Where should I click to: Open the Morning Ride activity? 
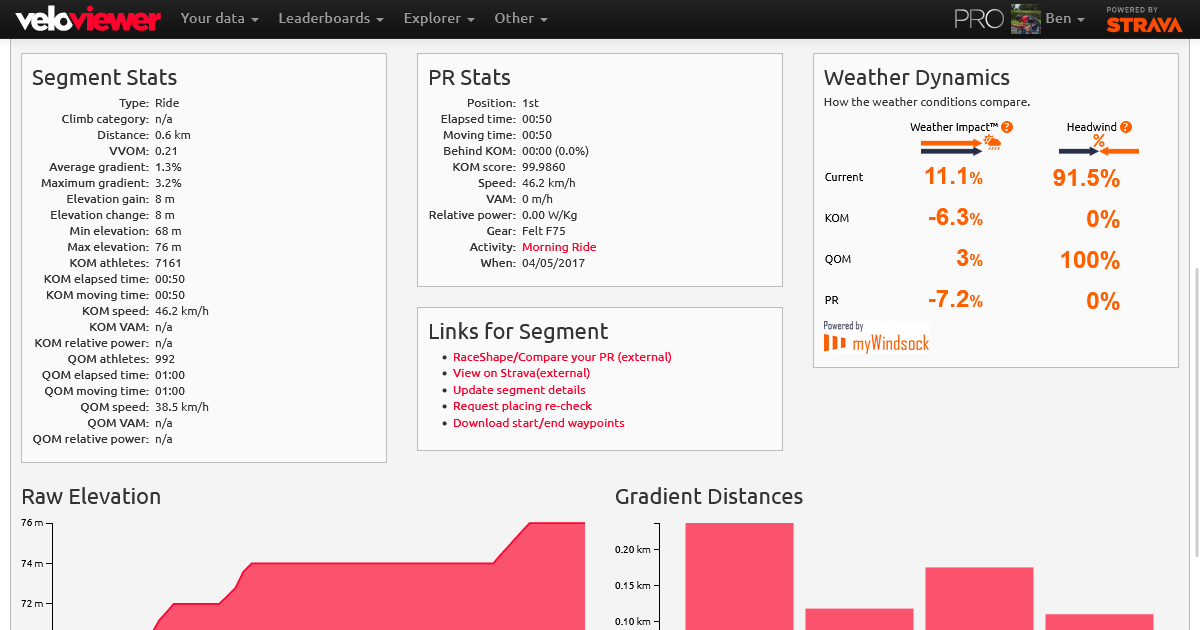558,246
